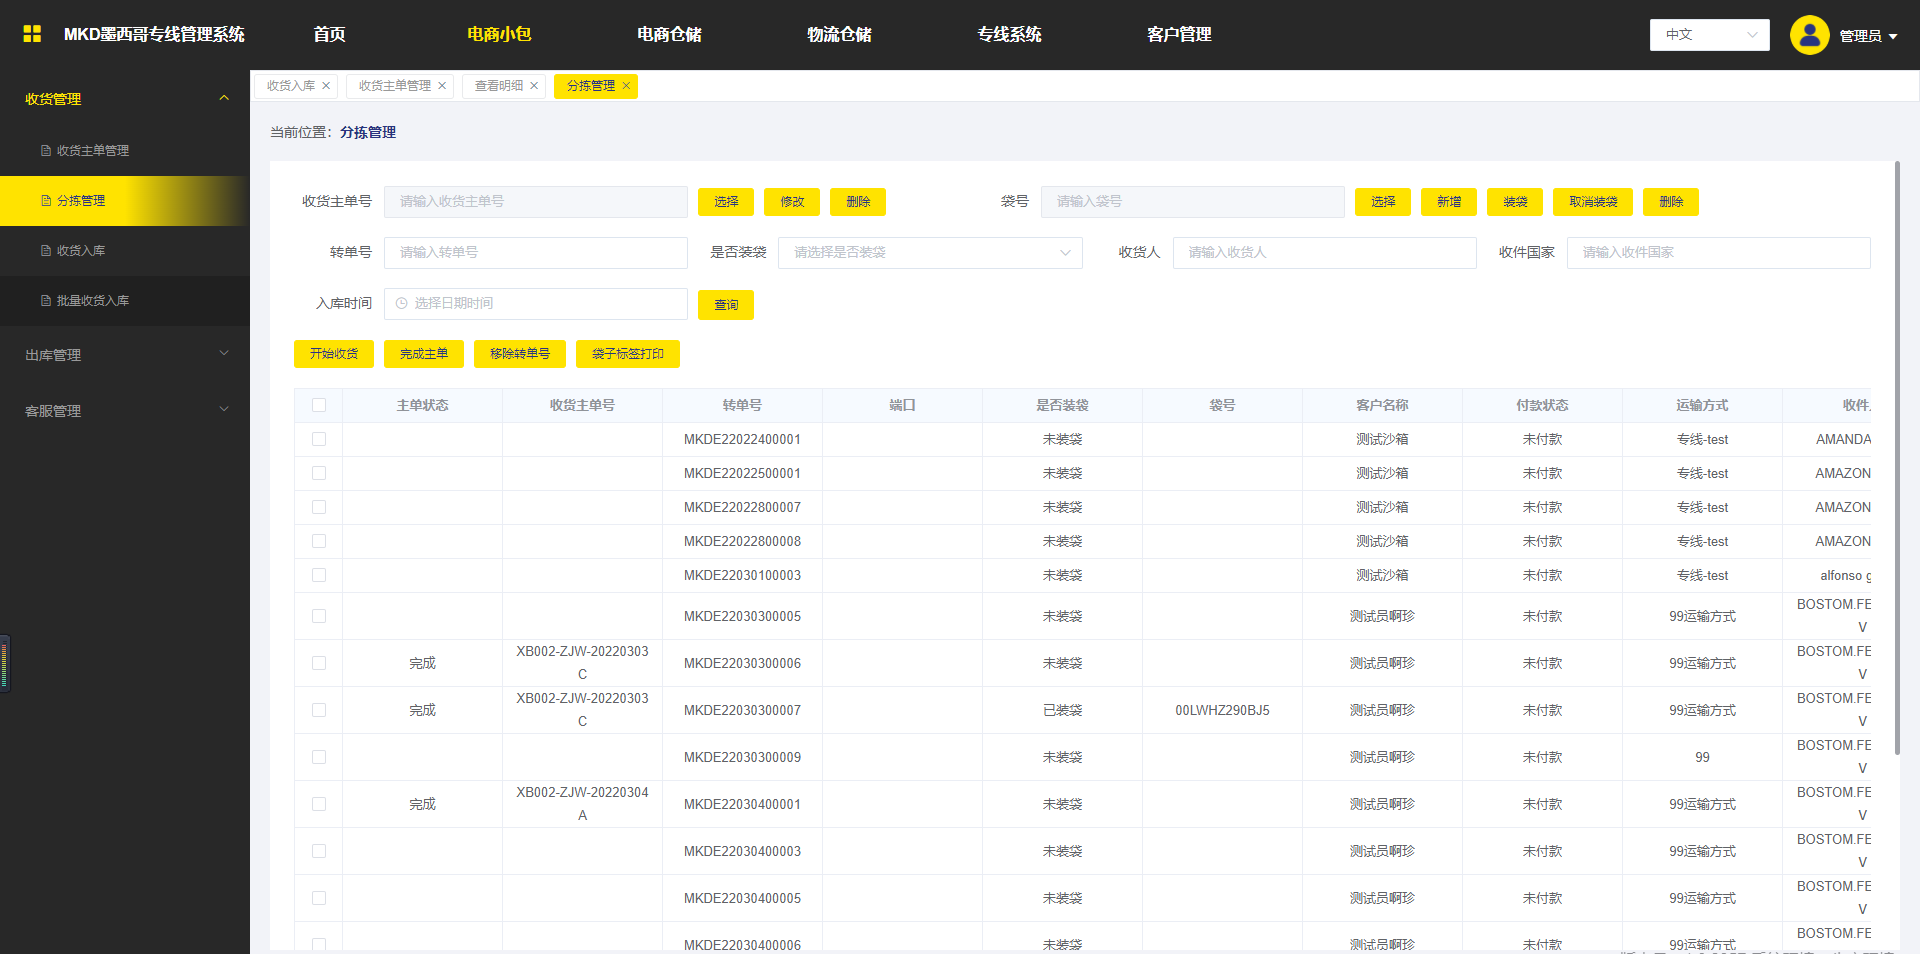
Task: Open 批量收货入库 in sidebar
Action: pos(92,301)
